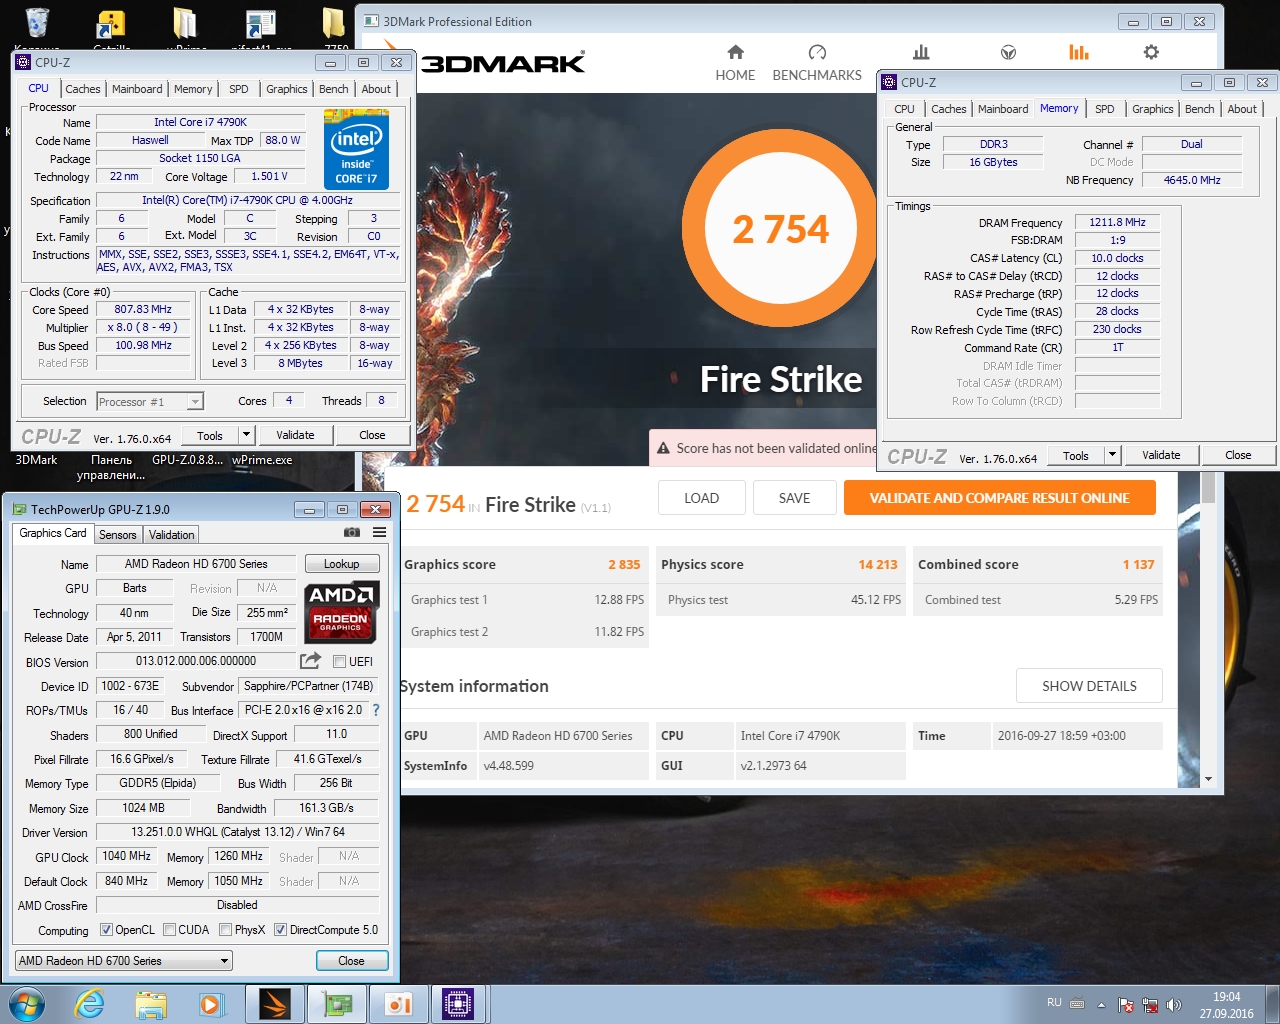
Task: Click the DRAM Frequency value 1211.8 MHz
Action: click(x=1117, y=222)
